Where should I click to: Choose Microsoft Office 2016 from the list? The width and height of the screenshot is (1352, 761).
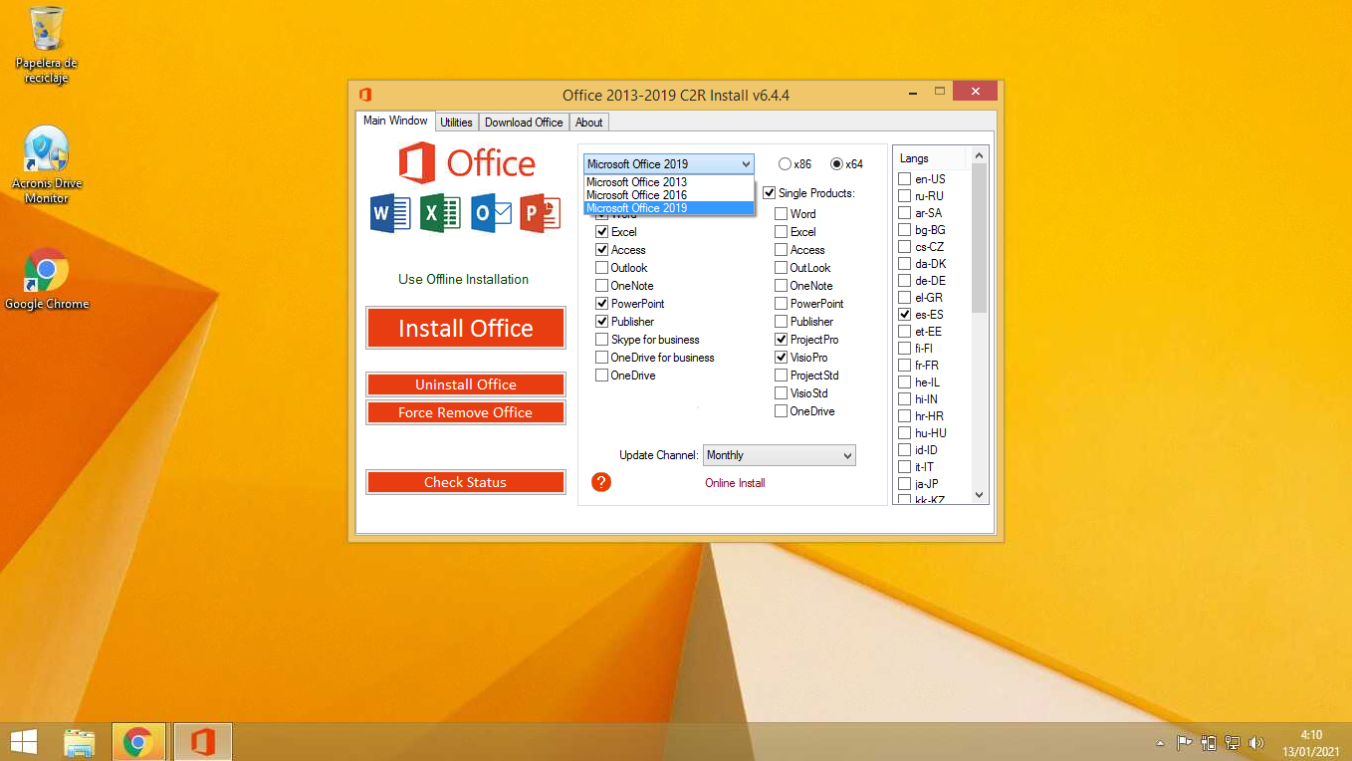(668, 195)
